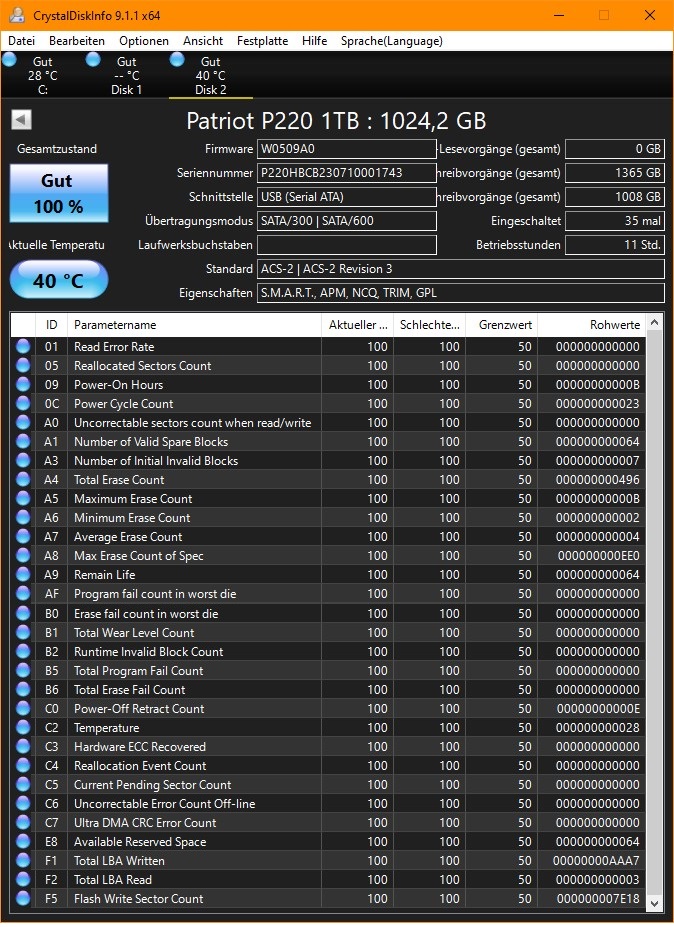Click the 40 °C temperature button
The image size is (674, 927).
pyautogui.click(x=59, y=280)
